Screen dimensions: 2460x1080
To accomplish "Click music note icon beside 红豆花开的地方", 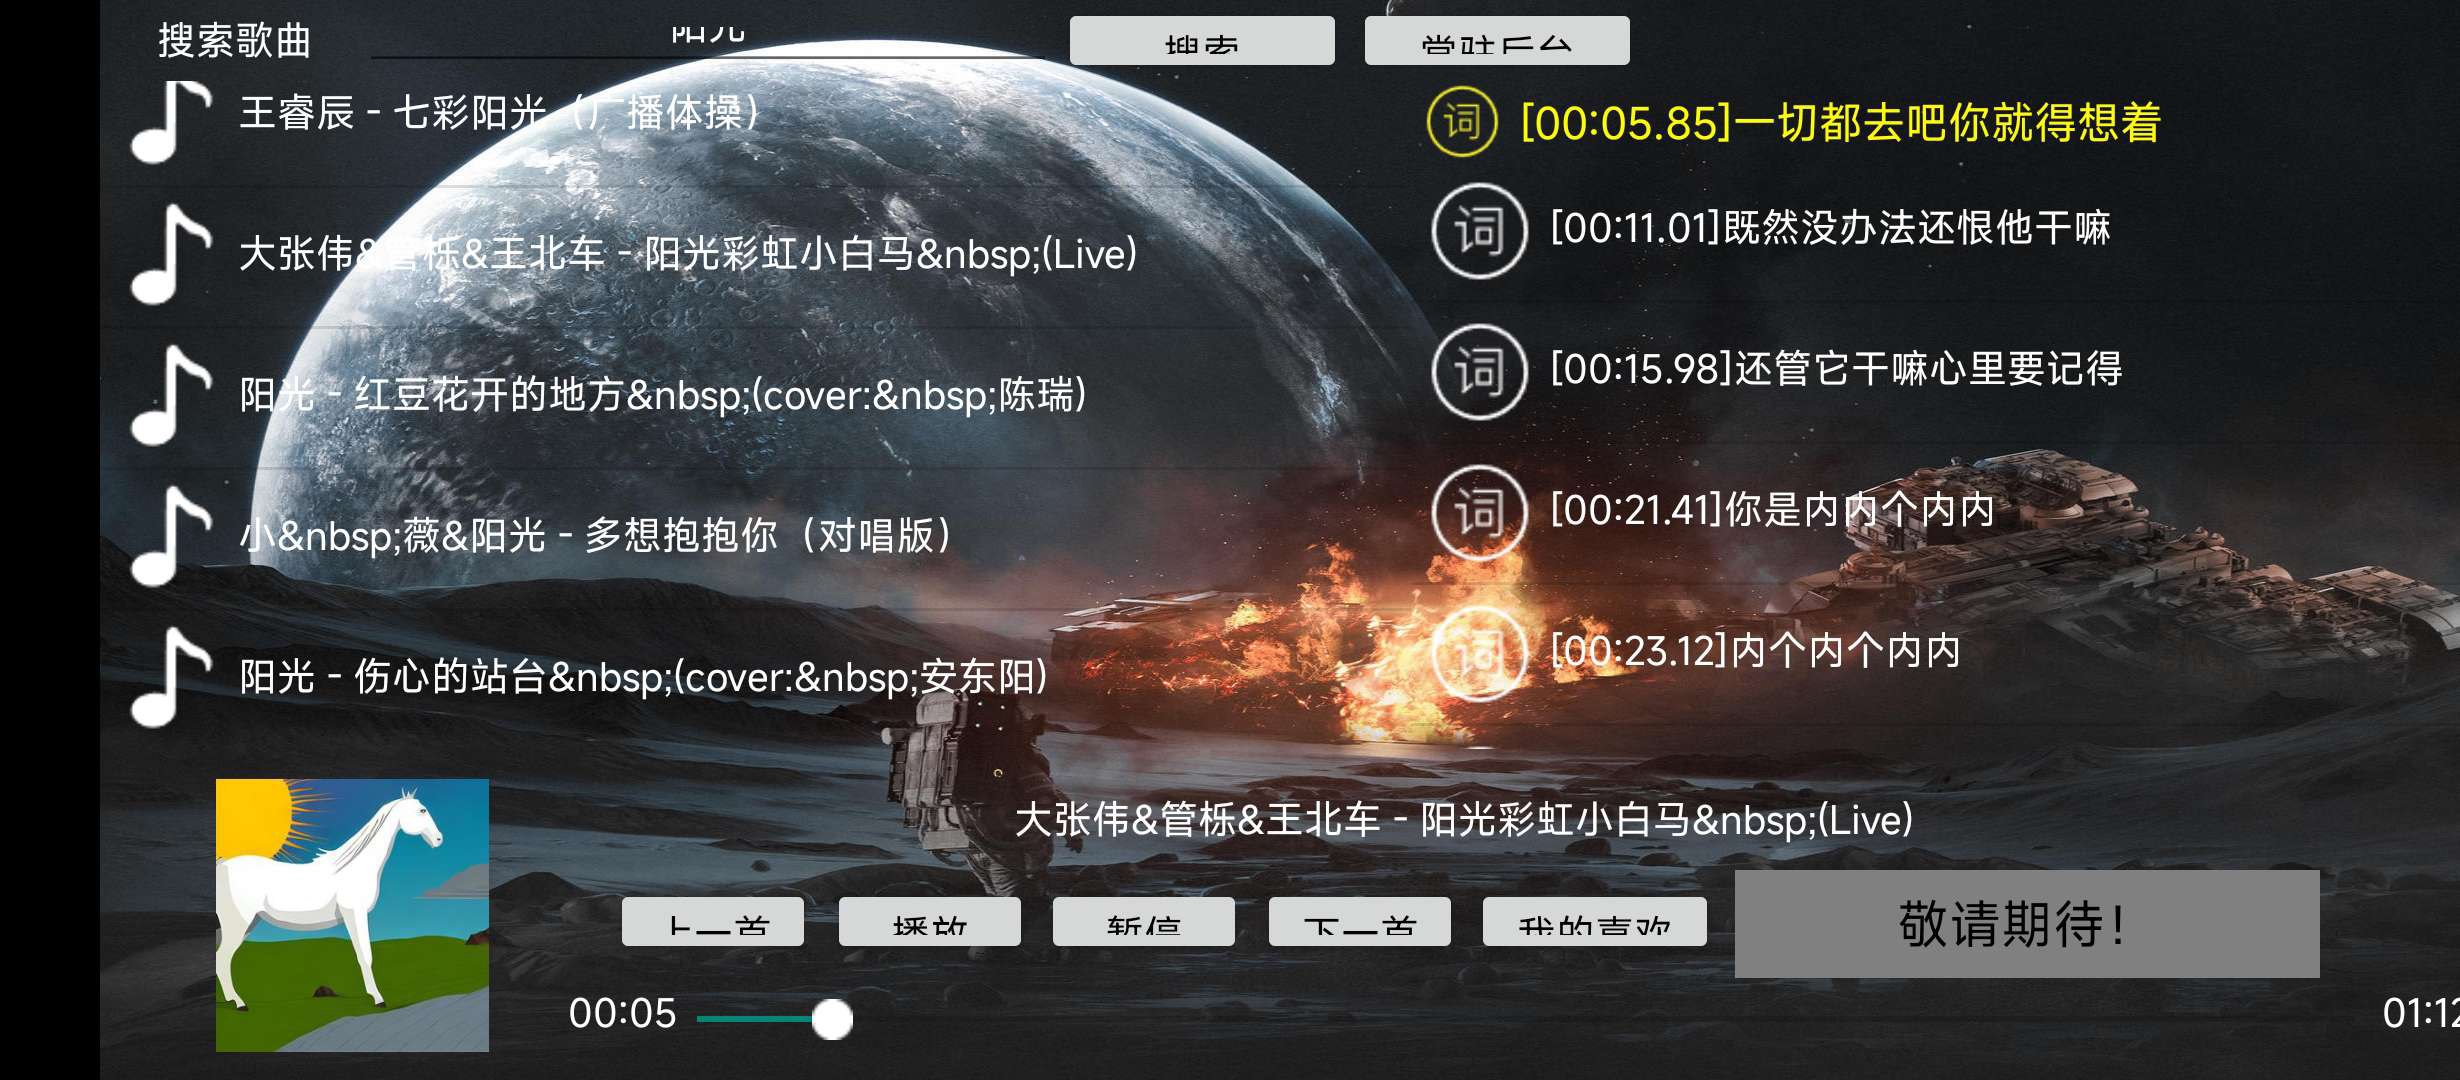I will click(170, 394).
